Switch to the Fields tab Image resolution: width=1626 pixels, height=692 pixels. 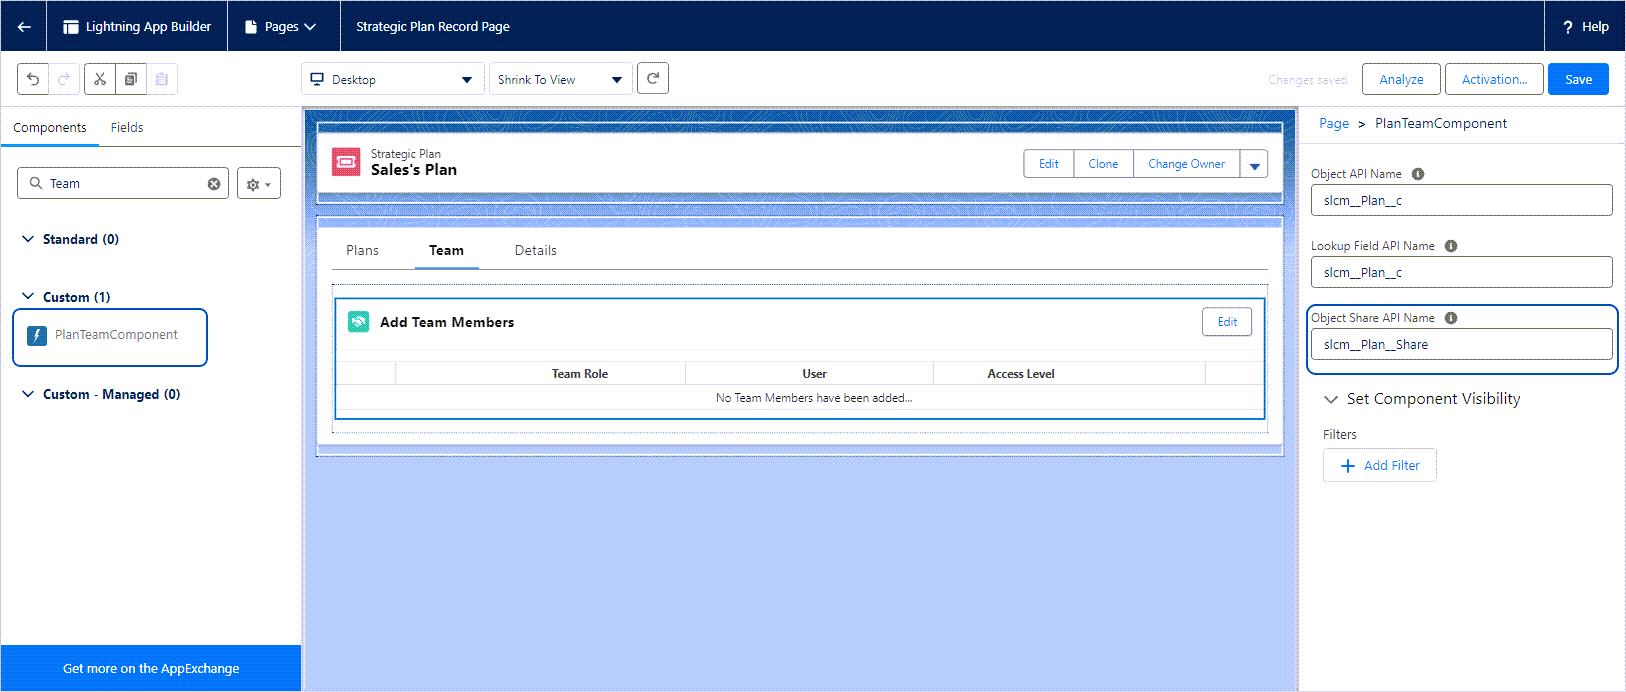tap(127, 127)
